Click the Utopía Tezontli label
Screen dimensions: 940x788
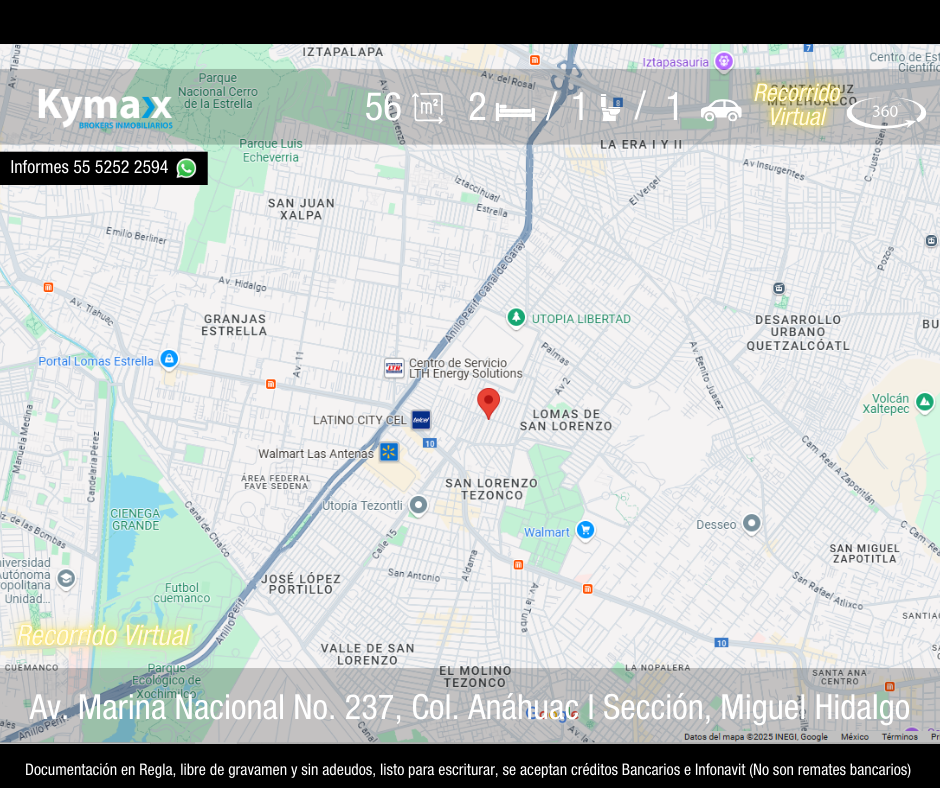tap(362, 506)
